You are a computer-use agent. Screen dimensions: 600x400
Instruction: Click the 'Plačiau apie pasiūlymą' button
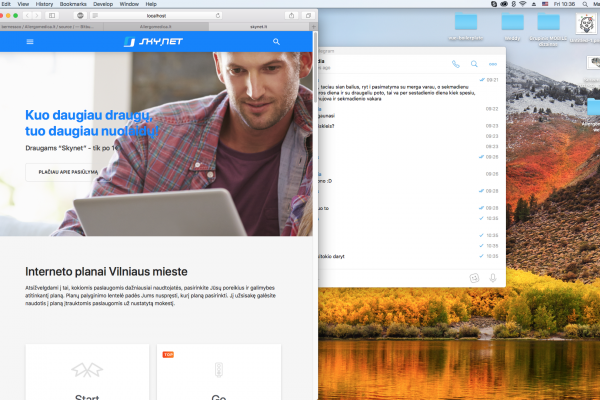click(68, 172)
